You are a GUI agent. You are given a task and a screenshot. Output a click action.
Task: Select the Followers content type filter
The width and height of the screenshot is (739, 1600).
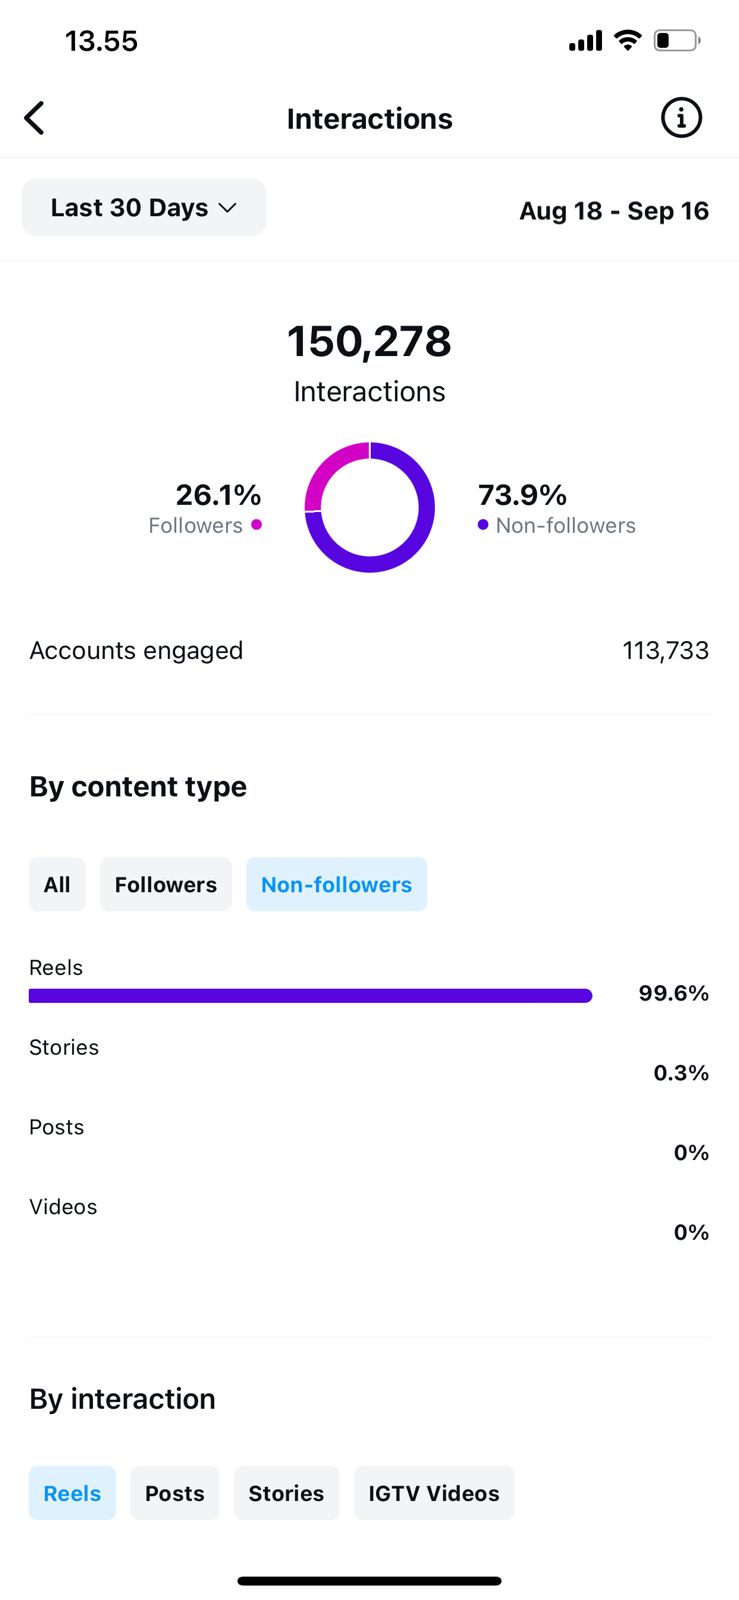166,885
